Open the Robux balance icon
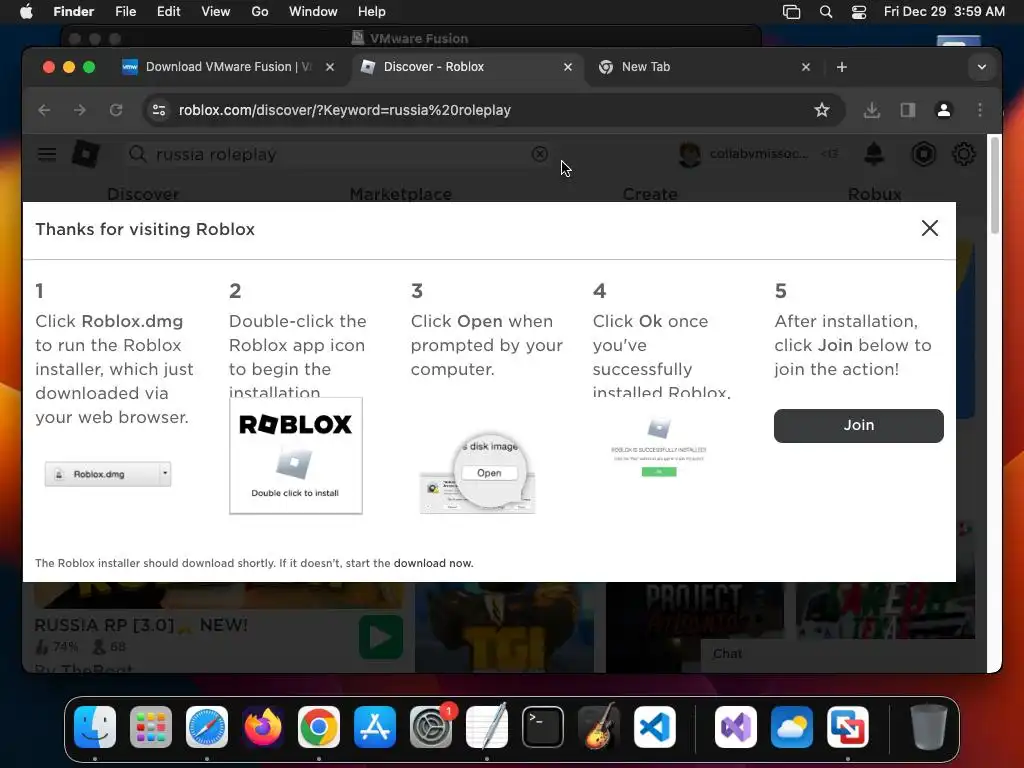The width and height of the screenshot is (1024, 768). 923,154
